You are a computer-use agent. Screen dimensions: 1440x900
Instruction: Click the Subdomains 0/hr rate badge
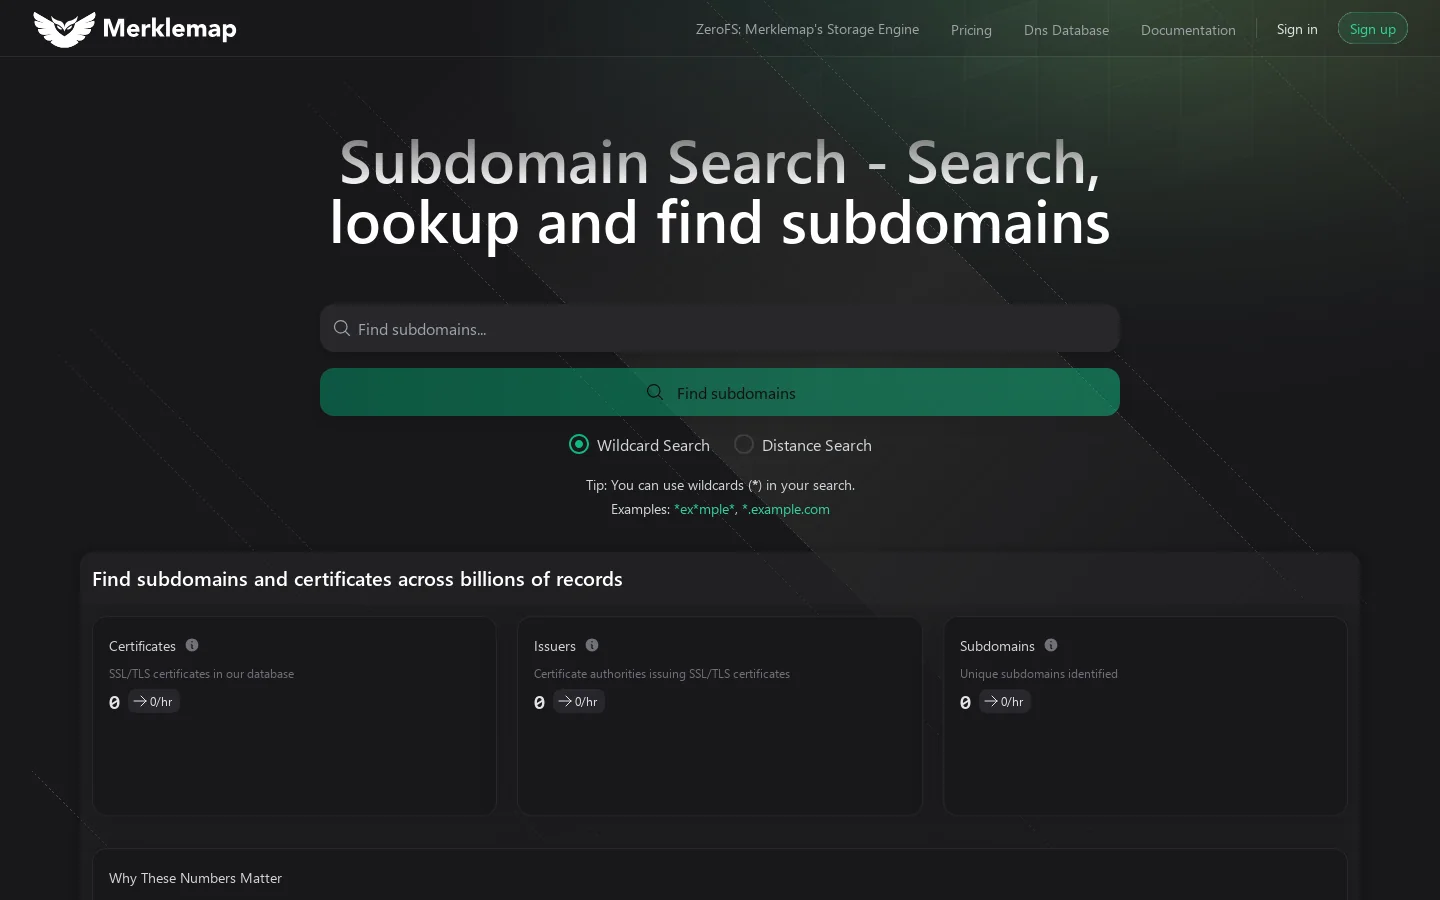(x=1005, y=701)
